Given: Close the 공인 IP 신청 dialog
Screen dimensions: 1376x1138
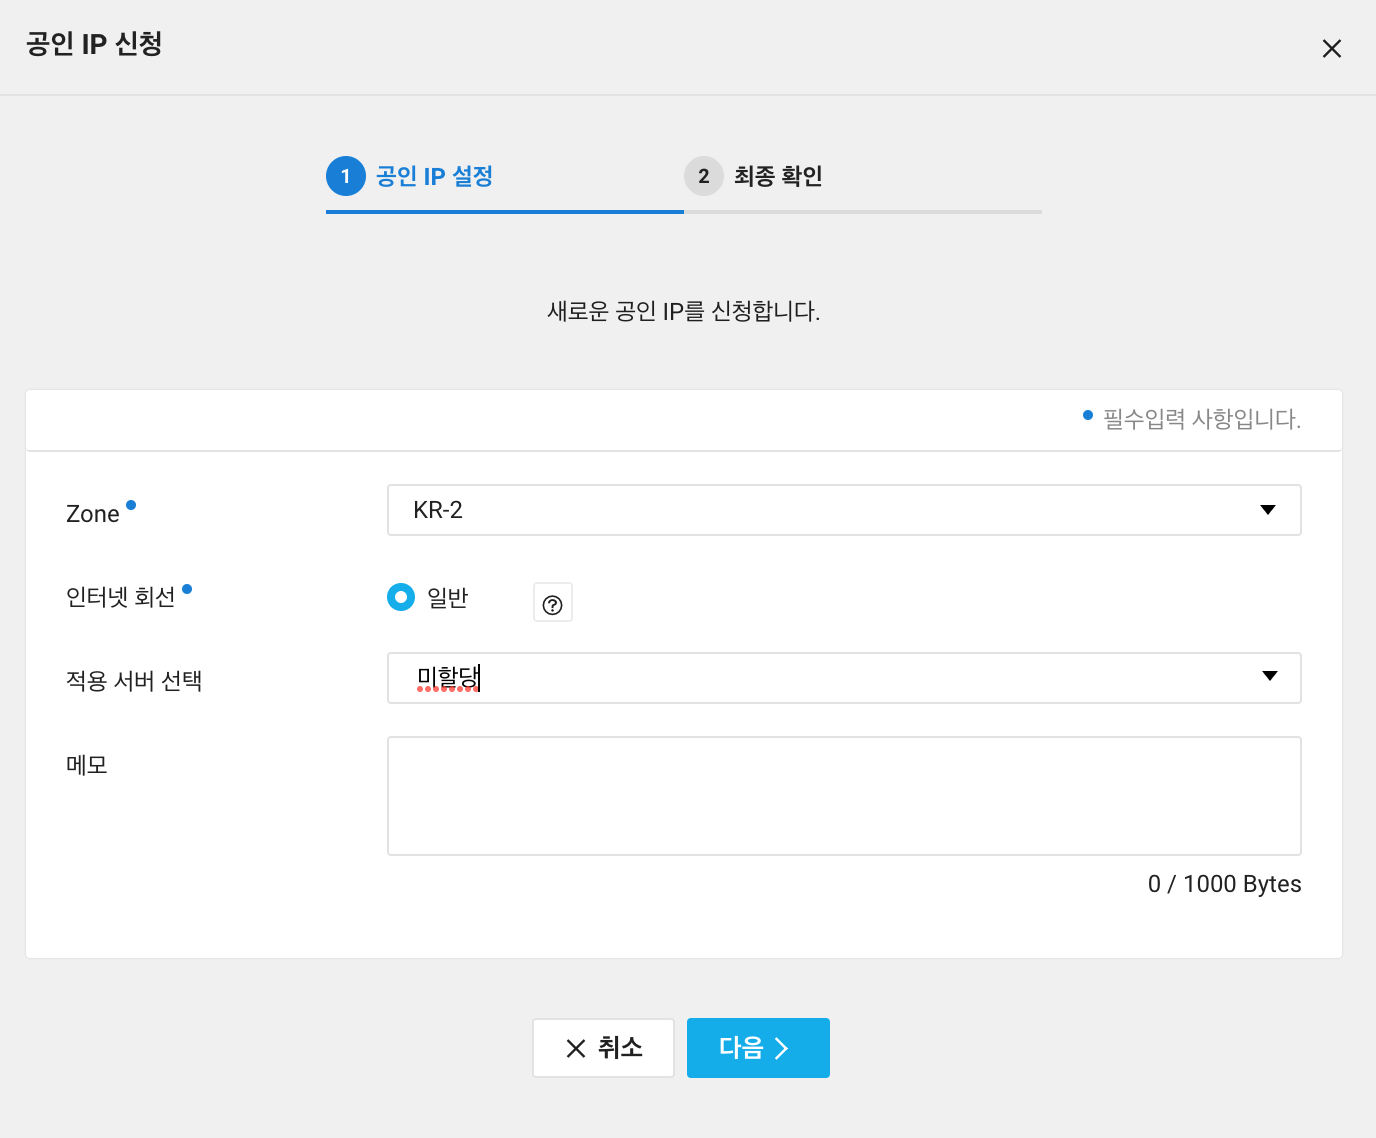Looking at the screenshot, I should pos(1331,48).
